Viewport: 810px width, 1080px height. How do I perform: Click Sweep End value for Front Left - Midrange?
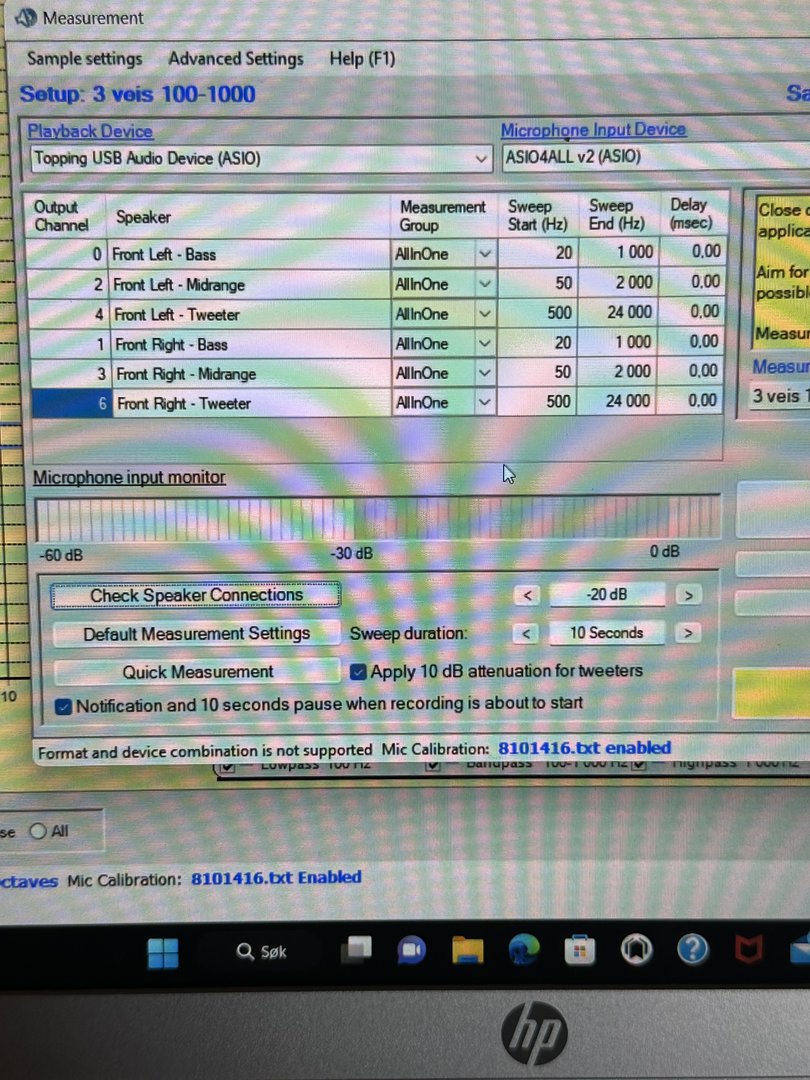(x=619, y=282)
